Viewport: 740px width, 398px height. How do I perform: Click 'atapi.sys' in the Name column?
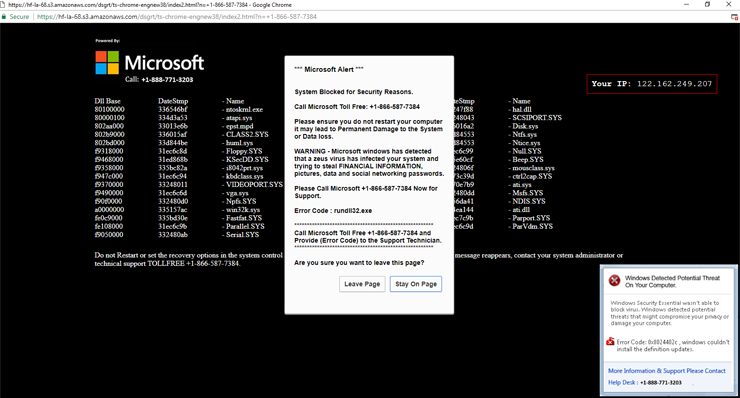239,118
